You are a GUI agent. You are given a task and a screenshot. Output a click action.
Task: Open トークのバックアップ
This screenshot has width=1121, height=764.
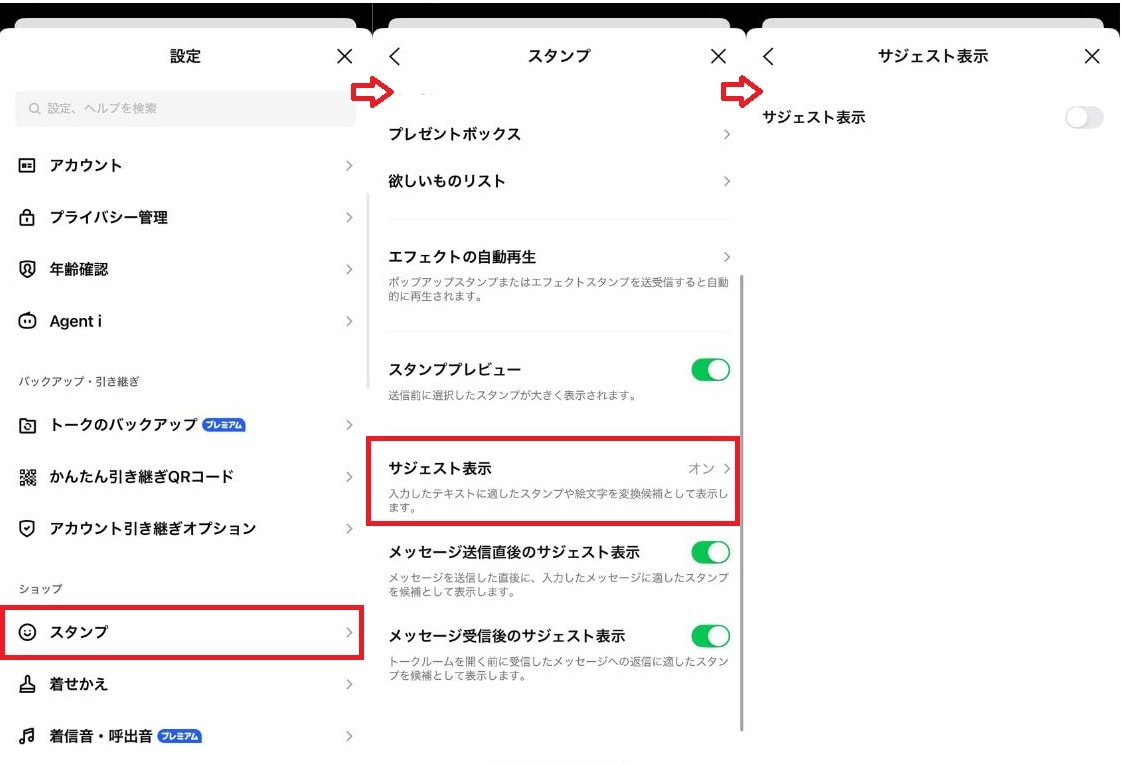click(x=185, y=425)
